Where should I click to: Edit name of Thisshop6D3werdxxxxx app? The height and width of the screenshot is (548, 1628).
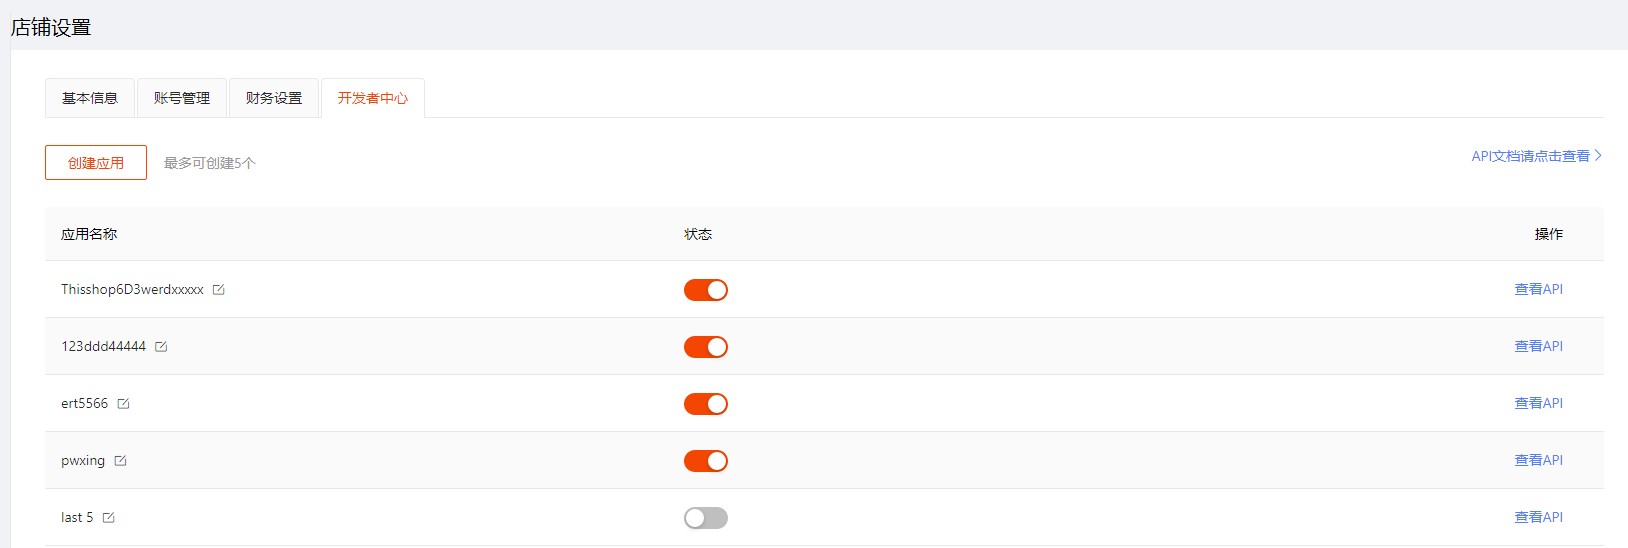[219, 290]
